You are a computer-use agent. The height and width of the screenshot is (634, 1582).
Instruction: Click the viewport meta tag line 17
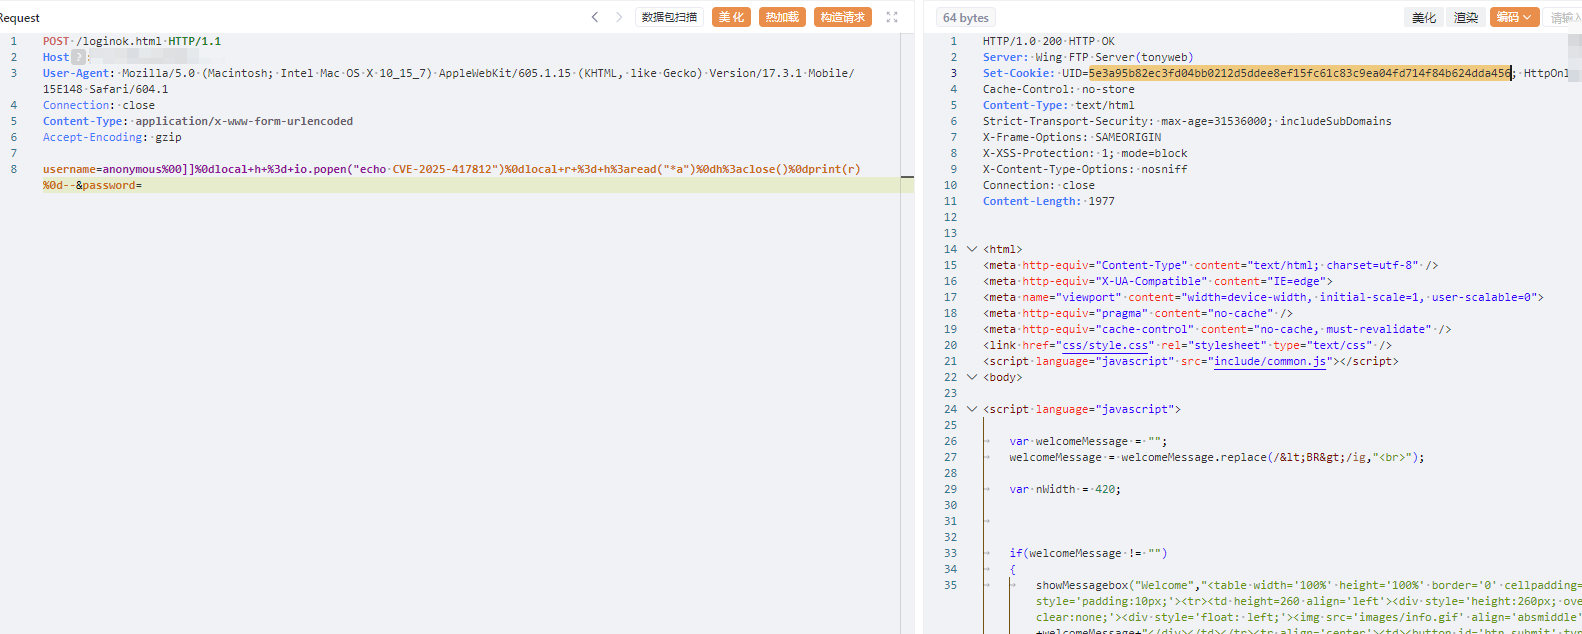pyautogui.click(x=1263, y=297)
